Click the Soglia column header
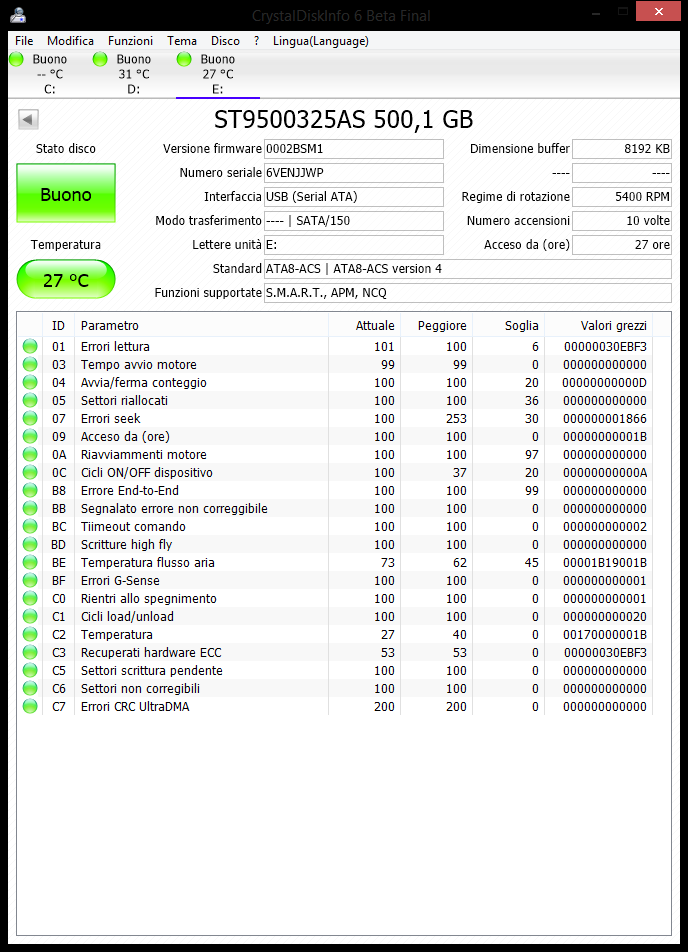The image size is (688, 952). click(x=509, y=325)
